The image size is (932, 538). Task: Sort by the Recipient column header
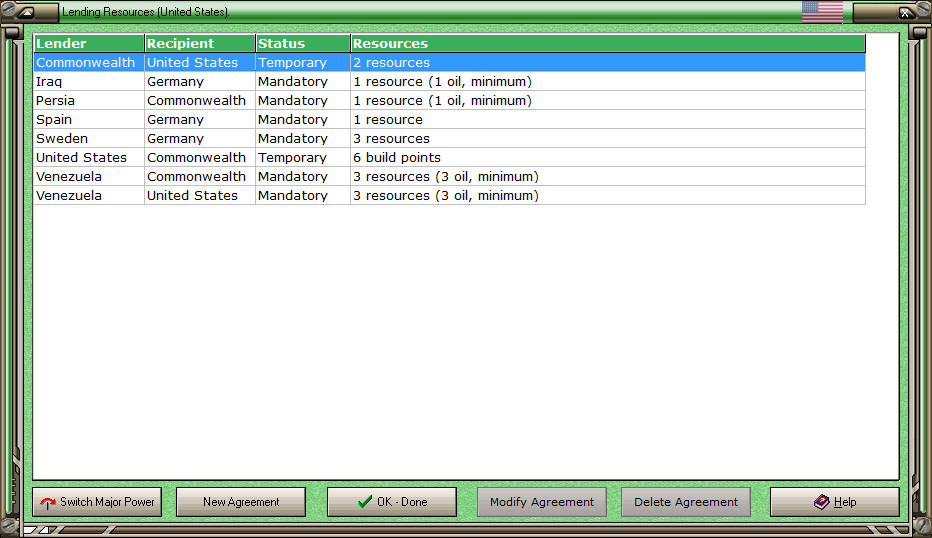[x=200, y=43]
